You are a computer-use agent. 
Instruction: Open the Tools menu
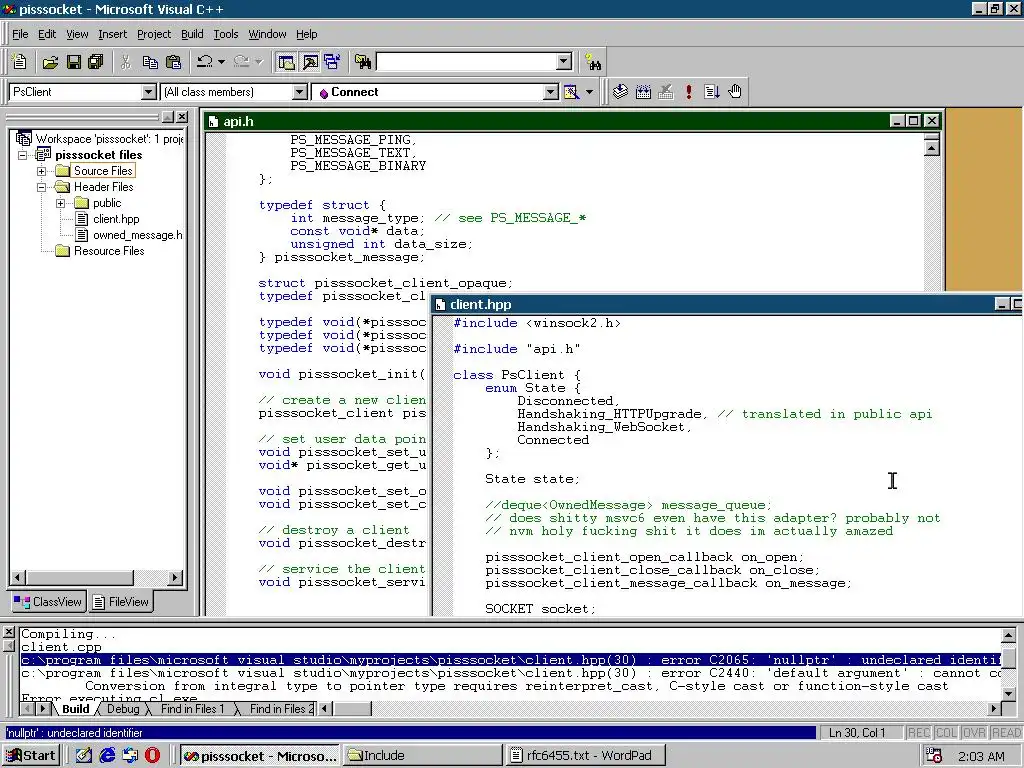tap(225, 34)
